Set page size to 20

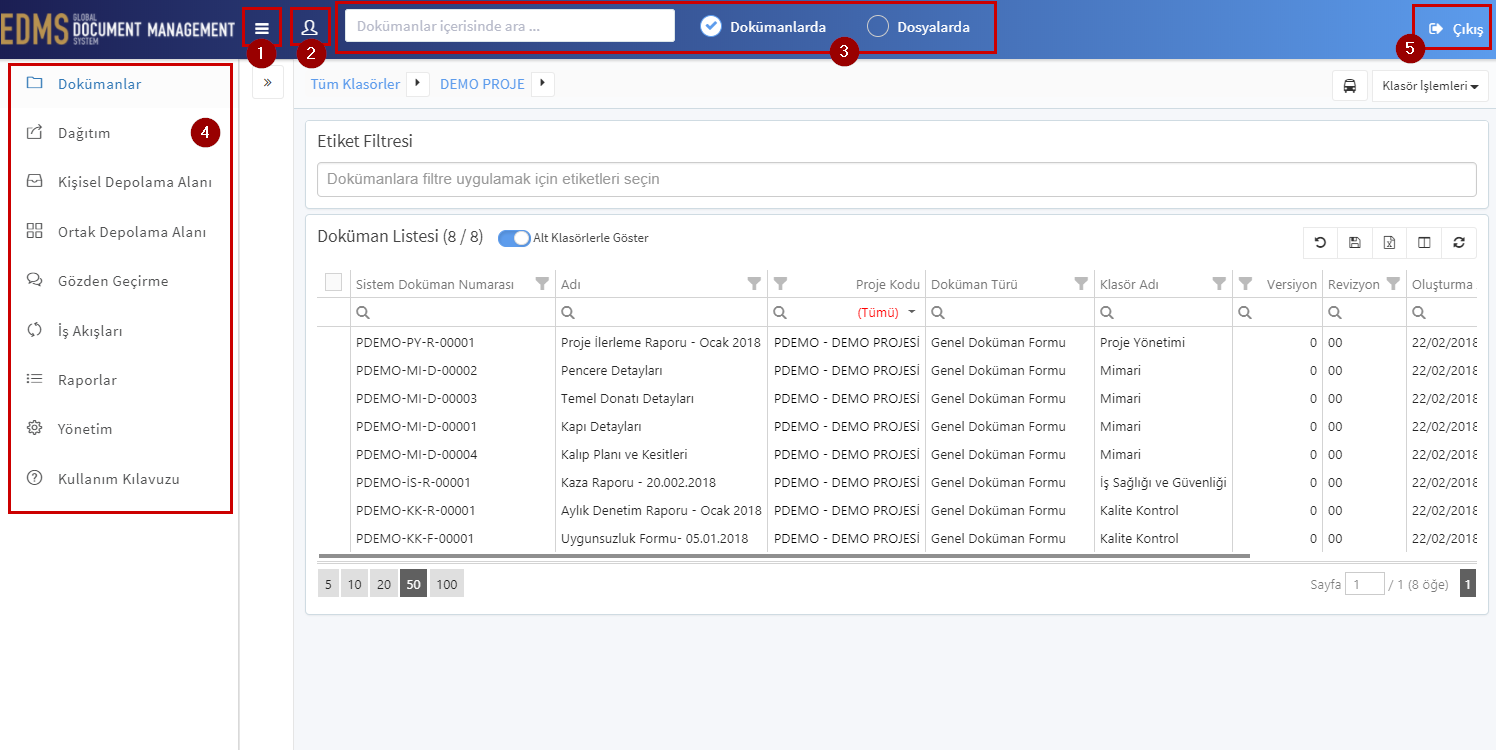click(384, 584)
